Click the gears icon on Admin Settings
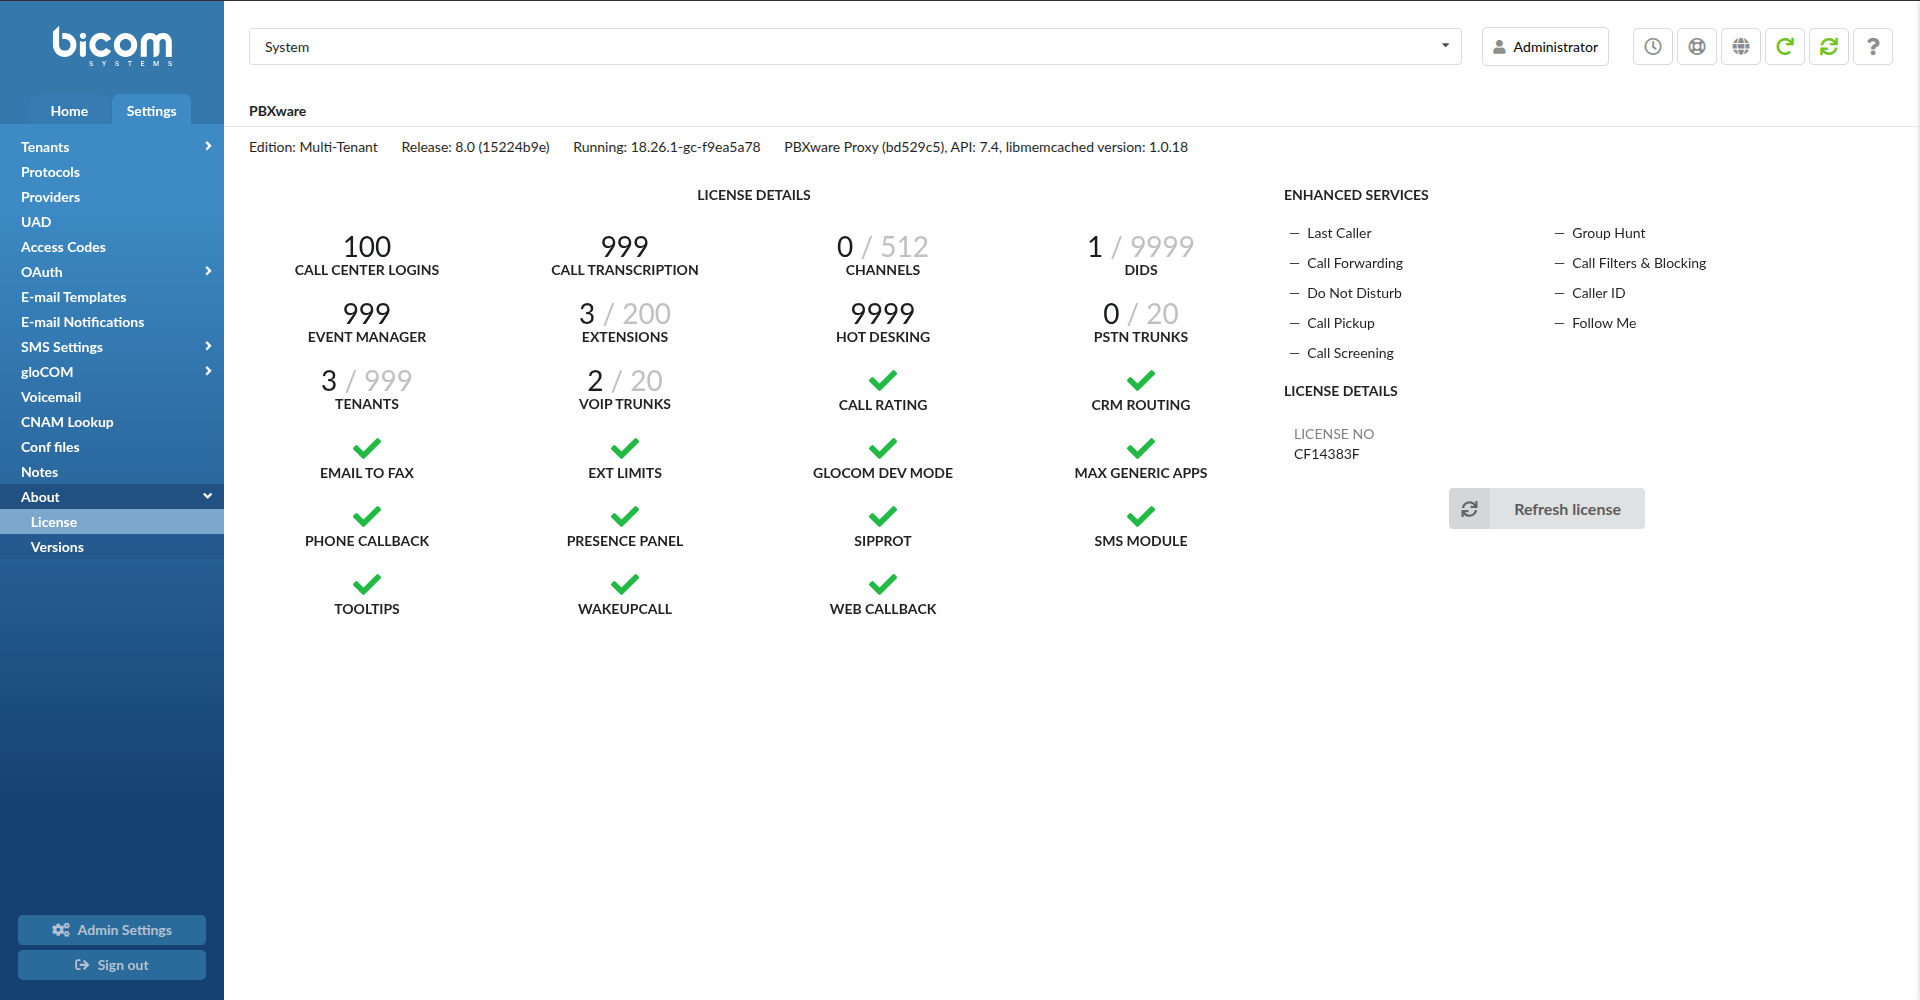The image size is (1920, 1000). pos(61,930)
